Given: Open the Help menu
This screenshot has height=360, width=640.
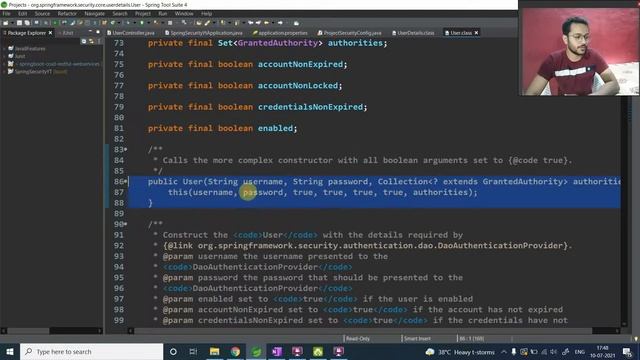Looking at the screenshot, I should (x=207, y=13).
